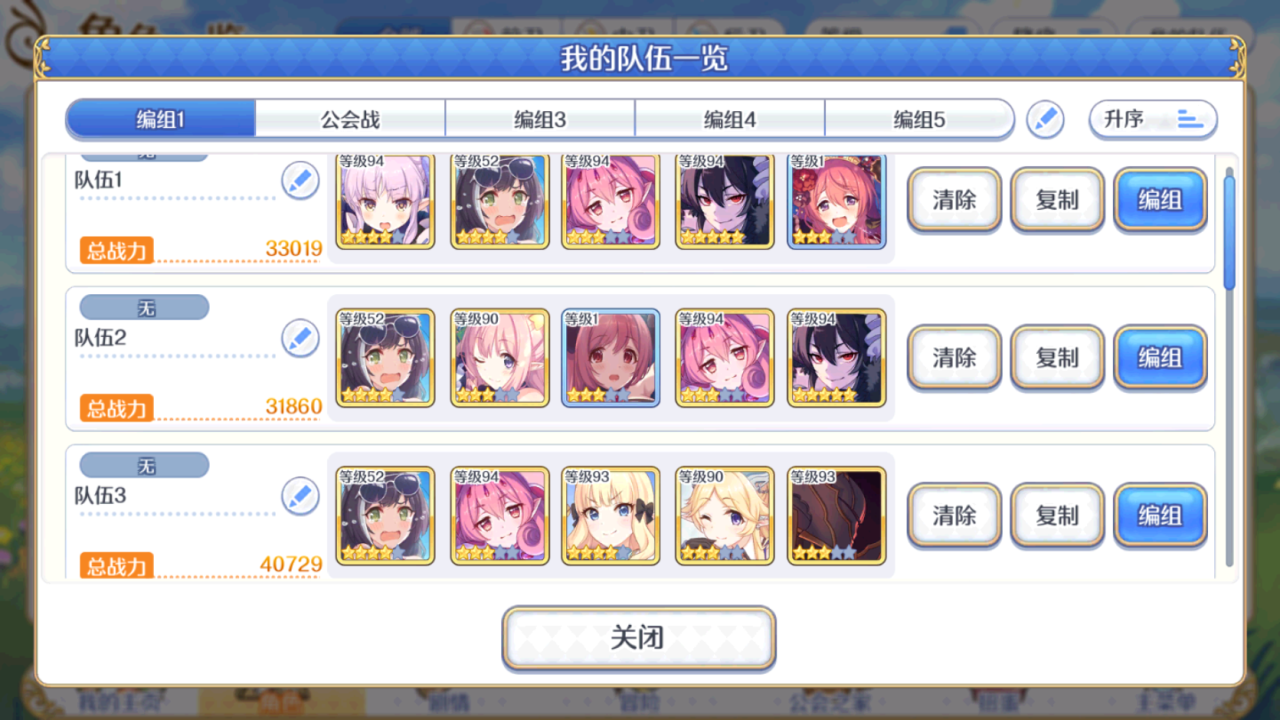Open the 编组3 tab

[540, 120]
